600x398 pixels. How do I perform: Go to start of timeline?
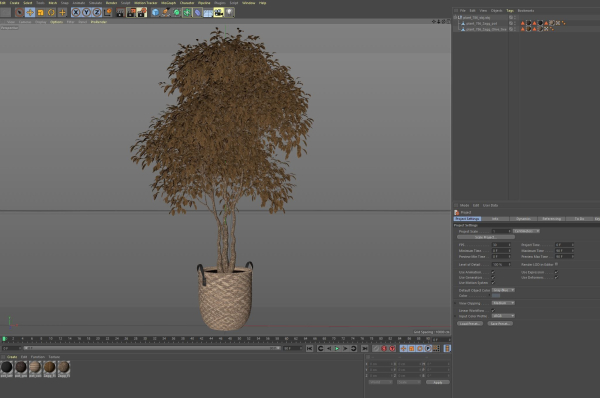[x=309, y=348]
